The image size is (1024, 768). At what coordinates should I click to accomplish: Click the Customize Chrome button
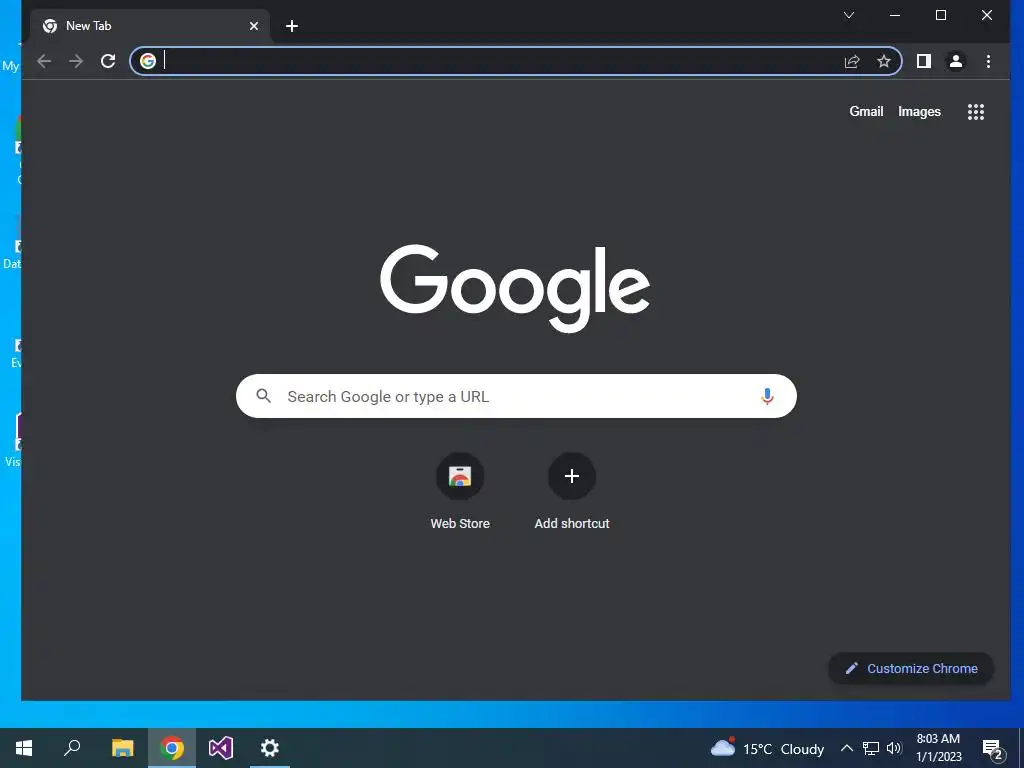coord(911,668)
